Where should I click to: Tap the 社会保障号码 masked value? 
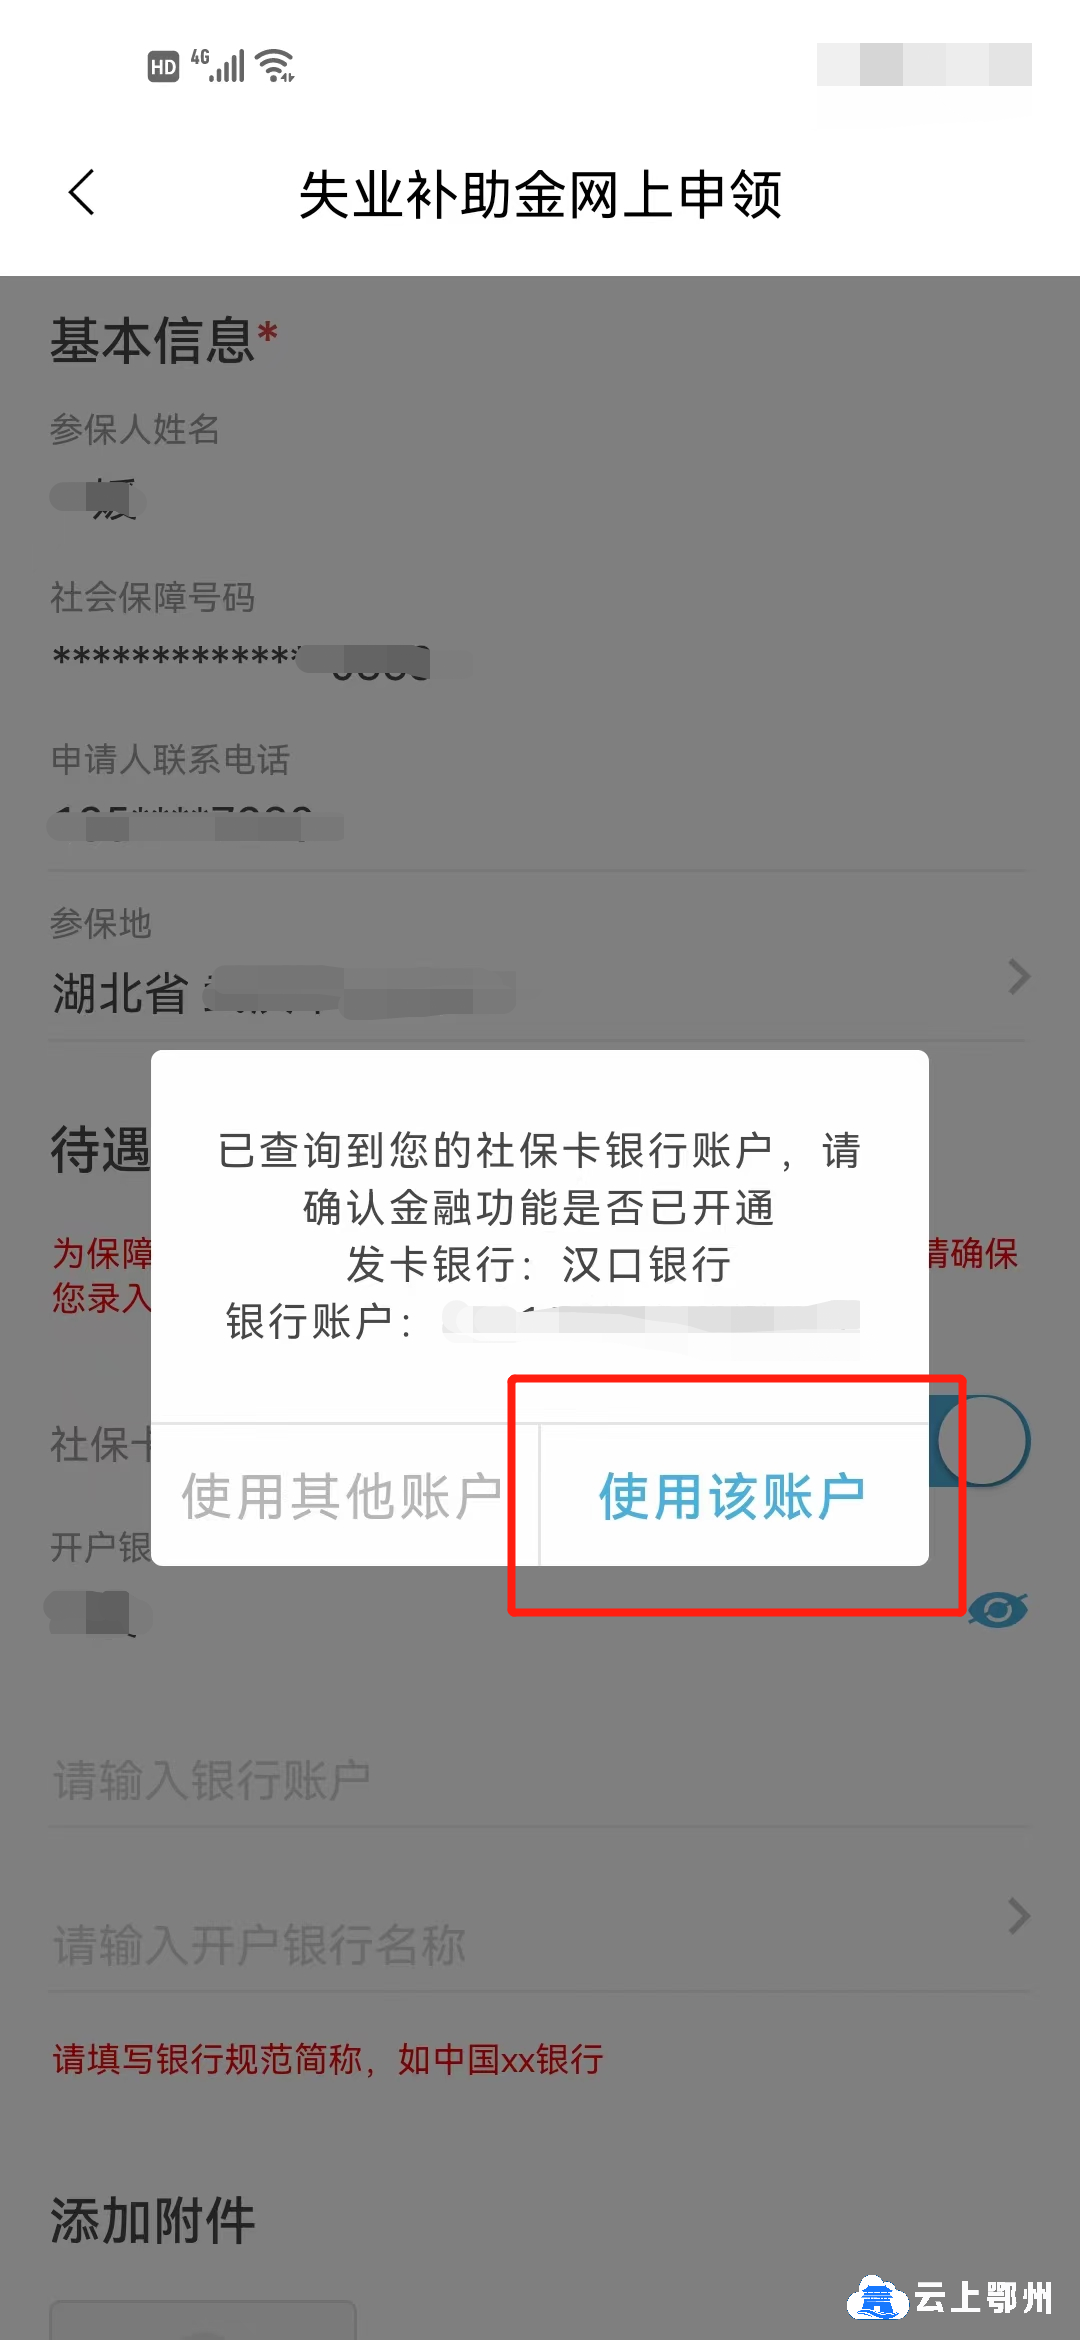click(242, 660)
